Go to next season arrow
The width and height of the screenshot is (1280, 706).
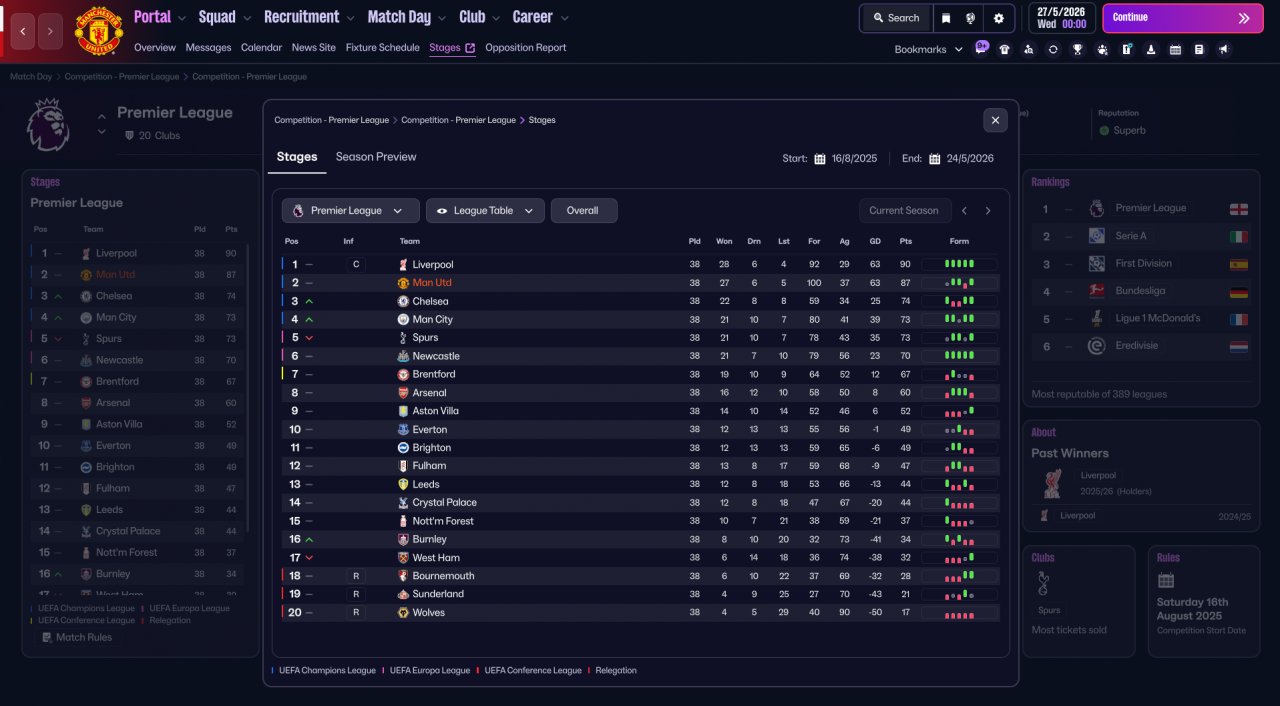coord(988,210)
